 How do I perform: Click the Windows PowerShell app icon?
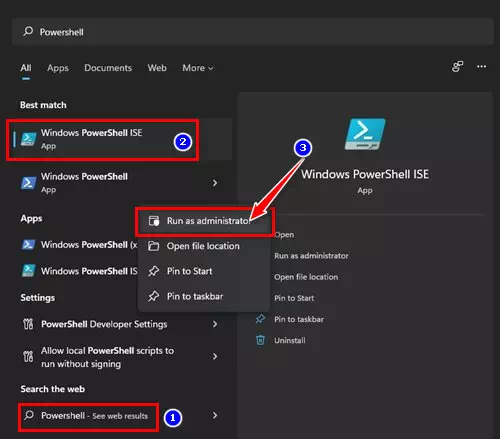[x=28, y=183]
